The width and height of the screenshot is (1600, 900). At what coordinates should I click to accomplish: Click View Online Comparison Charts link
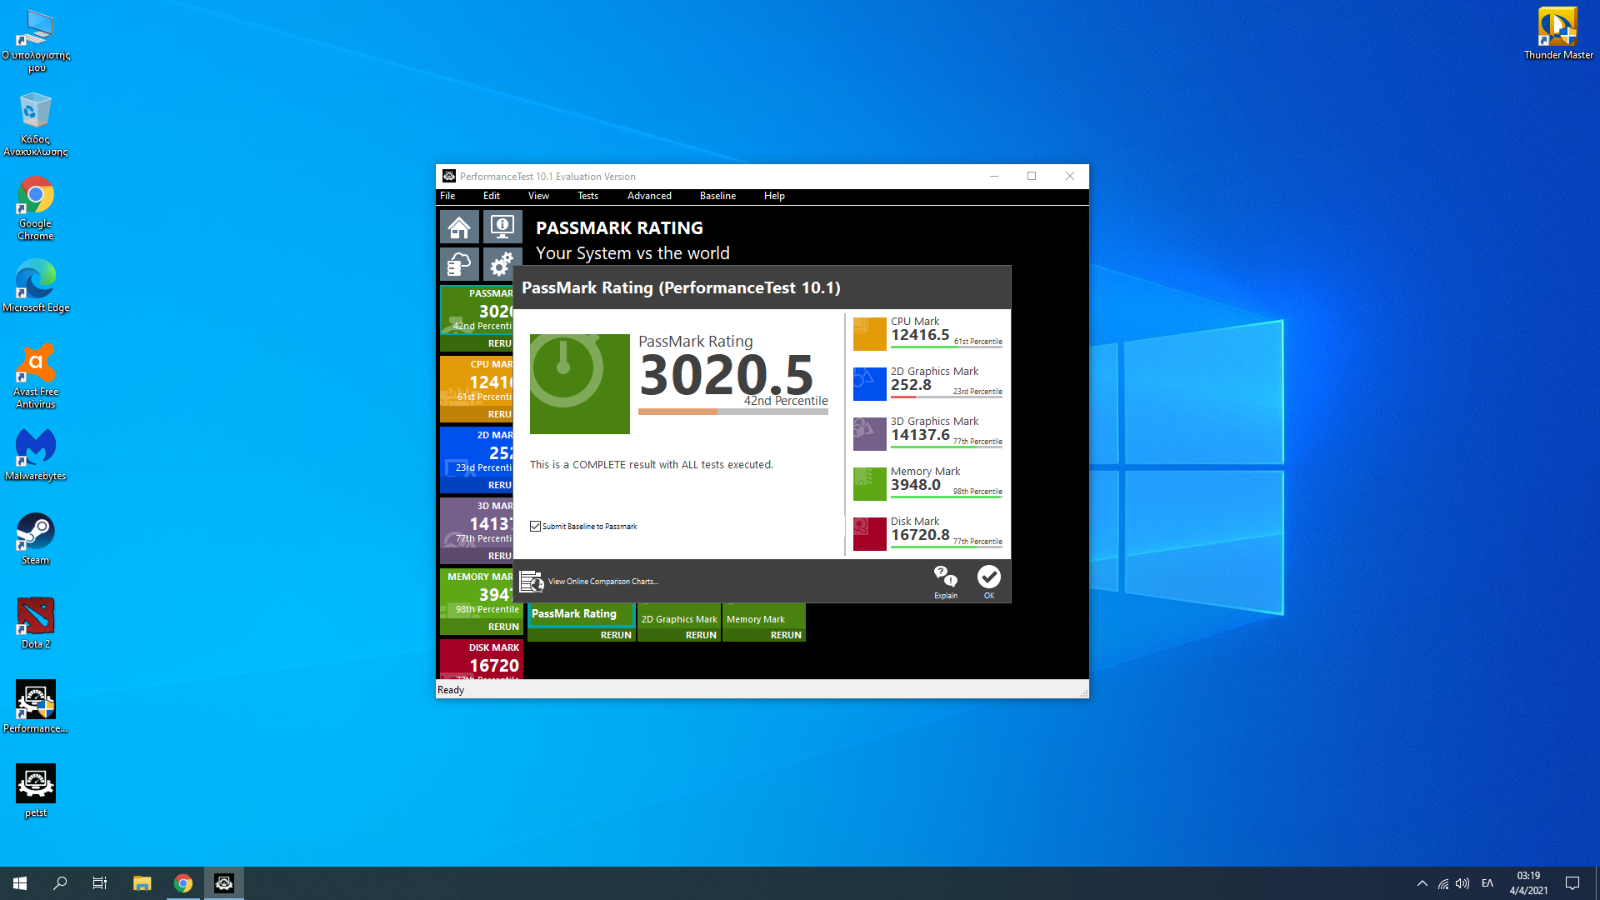[x=603, y=581]
